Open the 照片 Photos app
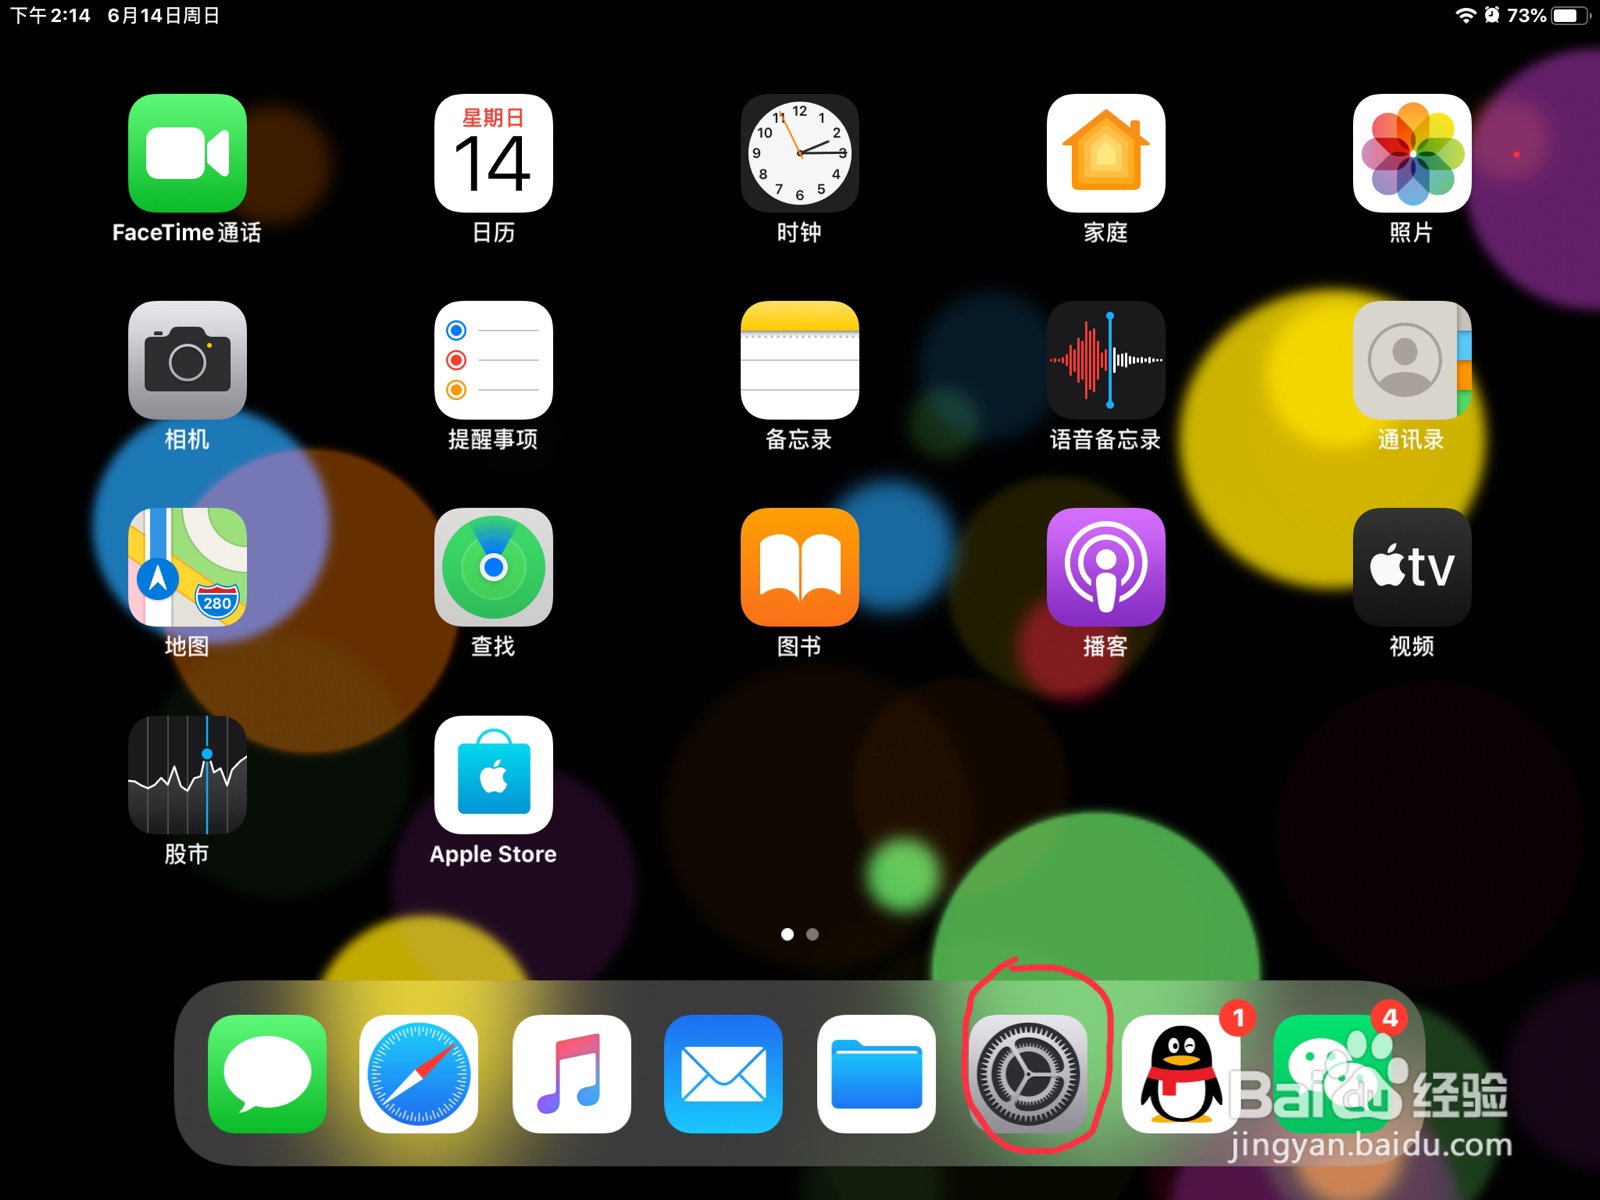Image resolution: width=1600 pixels, height=1200 pixels. coord(1411,152)
